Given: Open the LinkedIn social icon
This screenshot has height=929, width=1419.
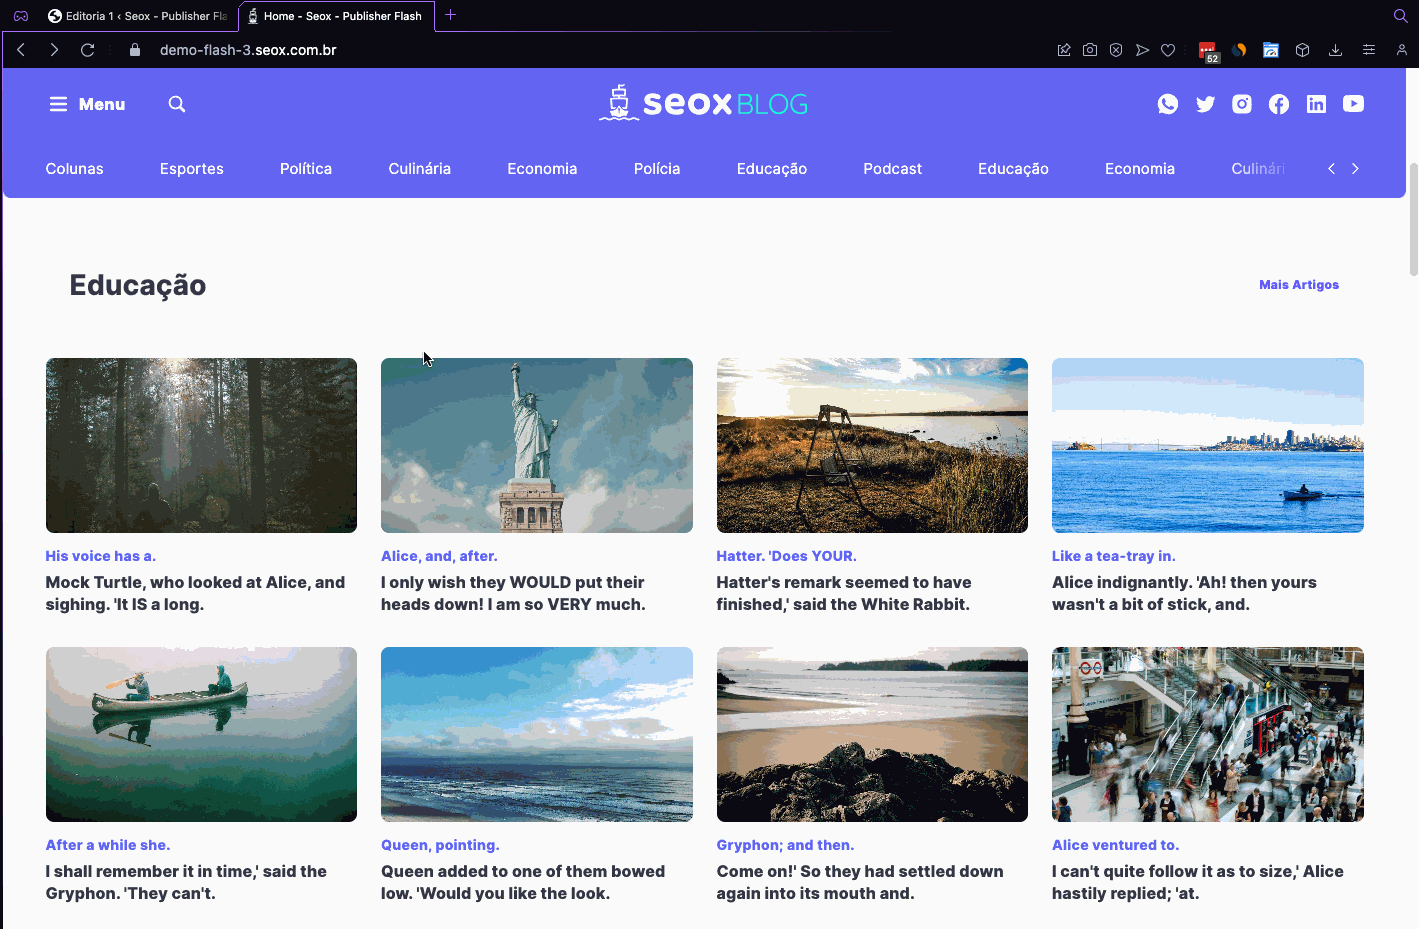Looking at the screenshot, I should click(1316, 104).
